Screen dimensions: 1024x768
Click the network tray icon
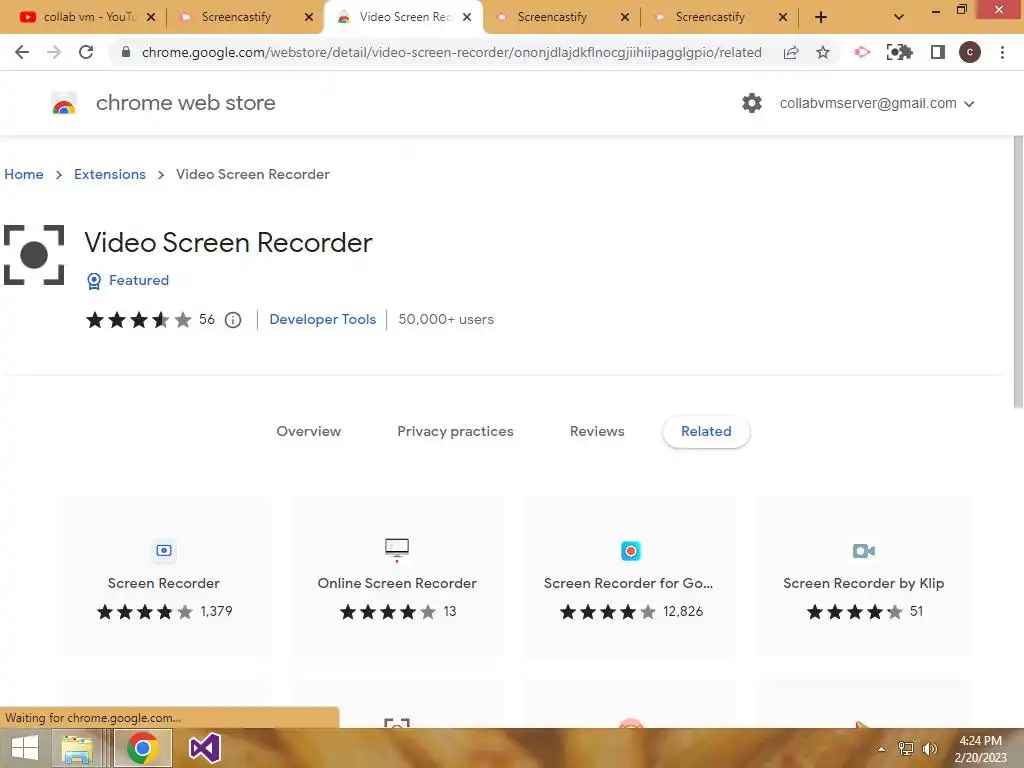[x=906, y=749]
